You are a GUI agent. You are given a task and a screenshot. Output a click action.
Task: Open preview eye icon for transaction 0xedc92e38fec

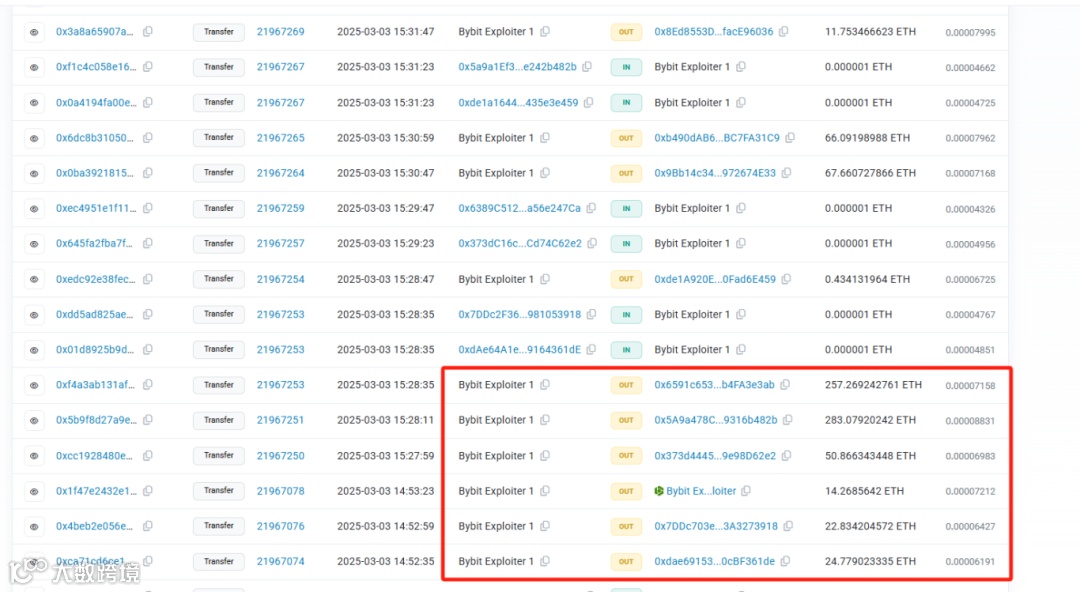click(34, 279)
